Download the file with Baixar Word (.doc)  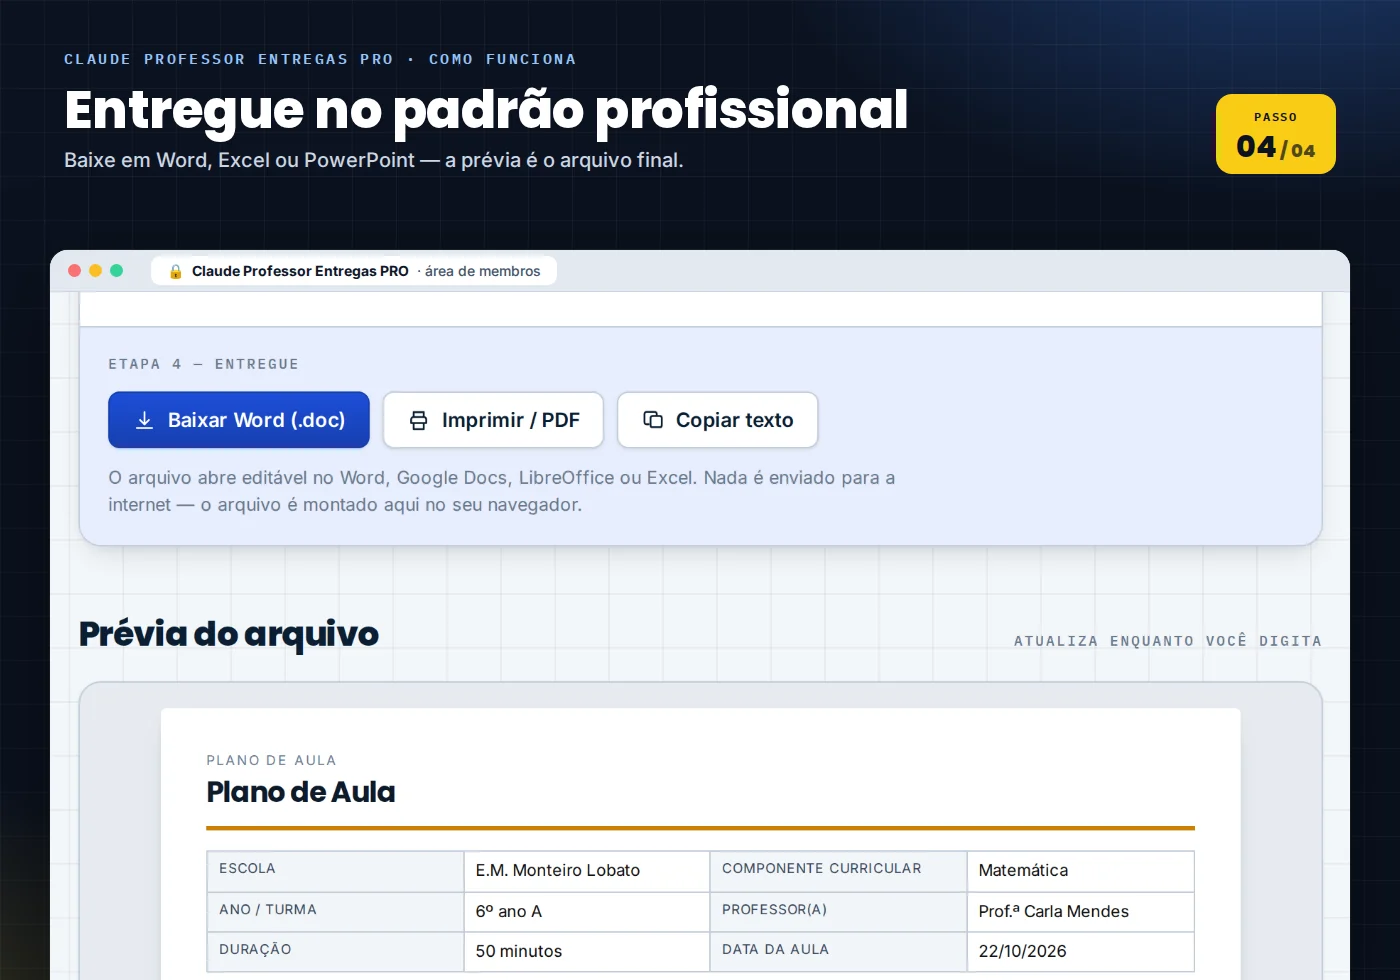click(239, 420)
